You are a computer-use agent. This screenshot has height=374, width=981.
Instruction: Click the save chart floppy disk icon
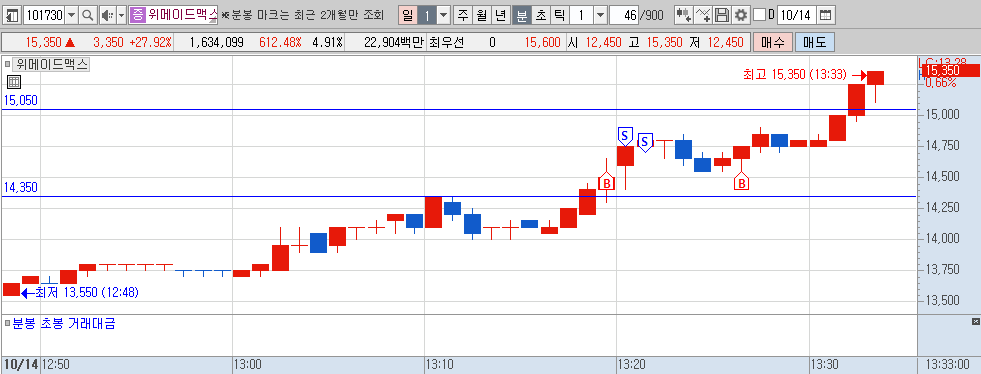coord(722,15)
